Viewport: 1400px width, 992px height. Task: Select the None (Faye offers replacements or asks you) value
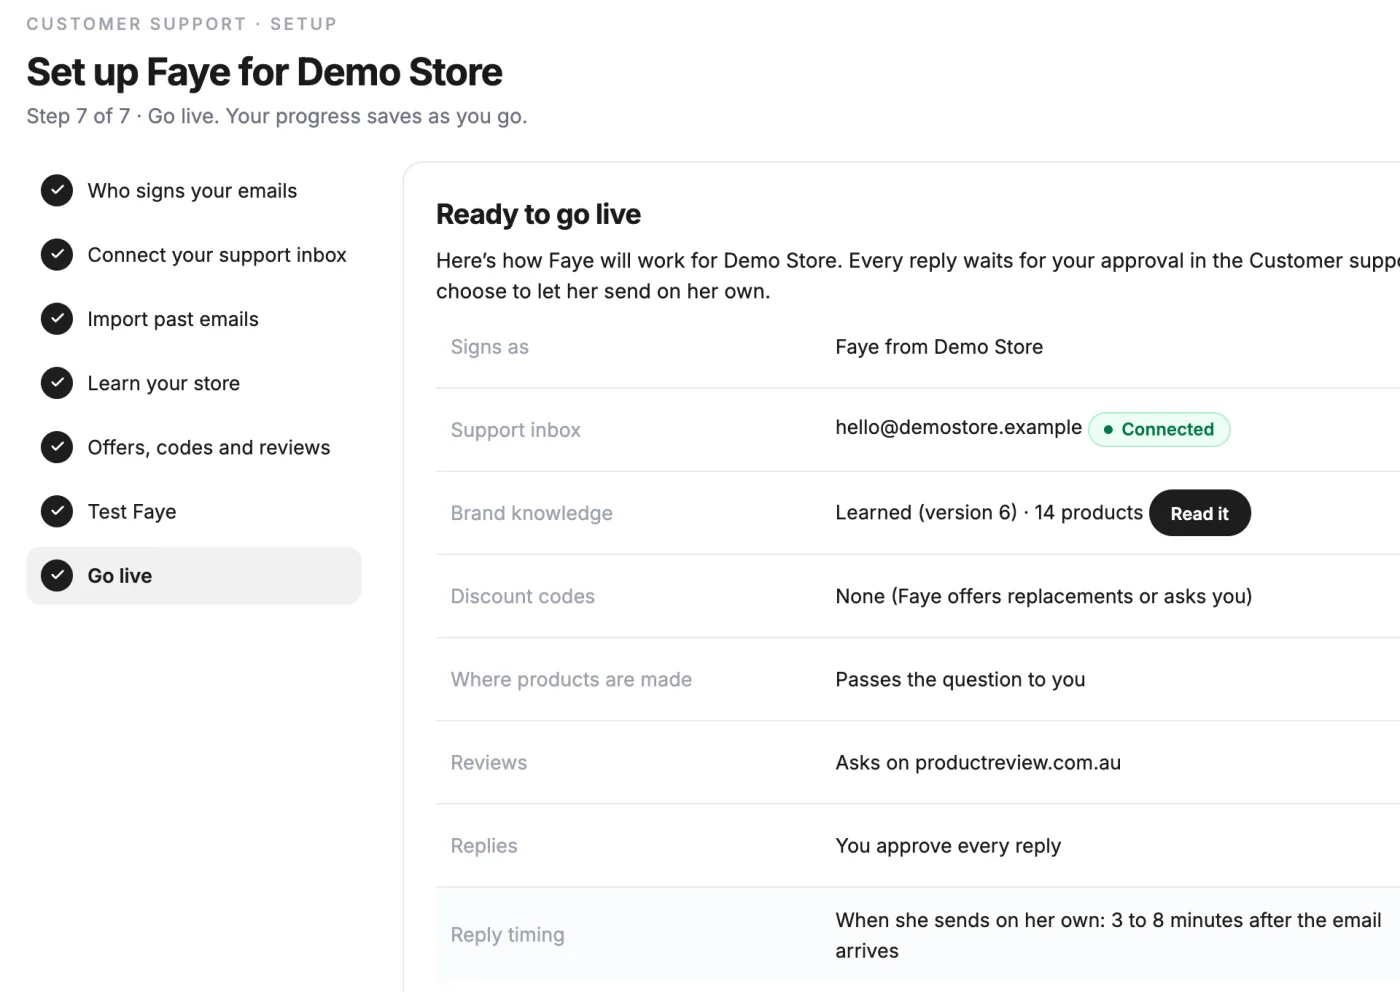tap(1043, 596)
